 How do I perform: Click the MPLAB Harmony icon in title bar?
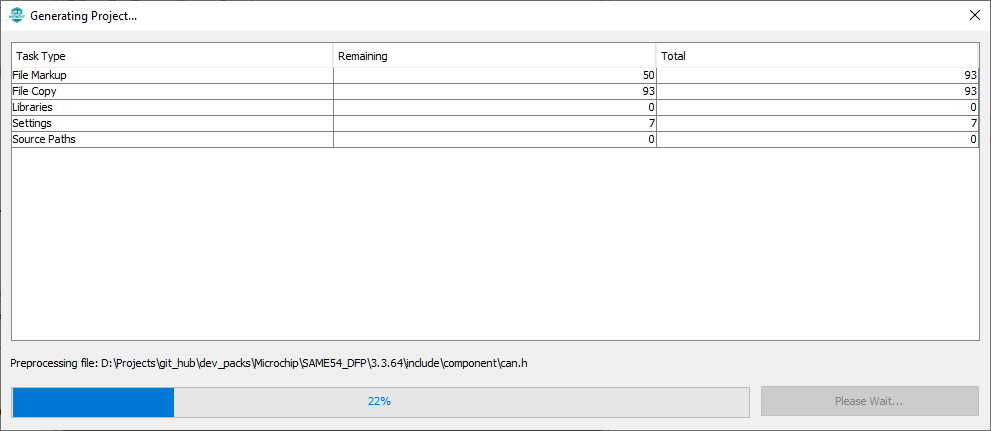(x=16, y=16)
